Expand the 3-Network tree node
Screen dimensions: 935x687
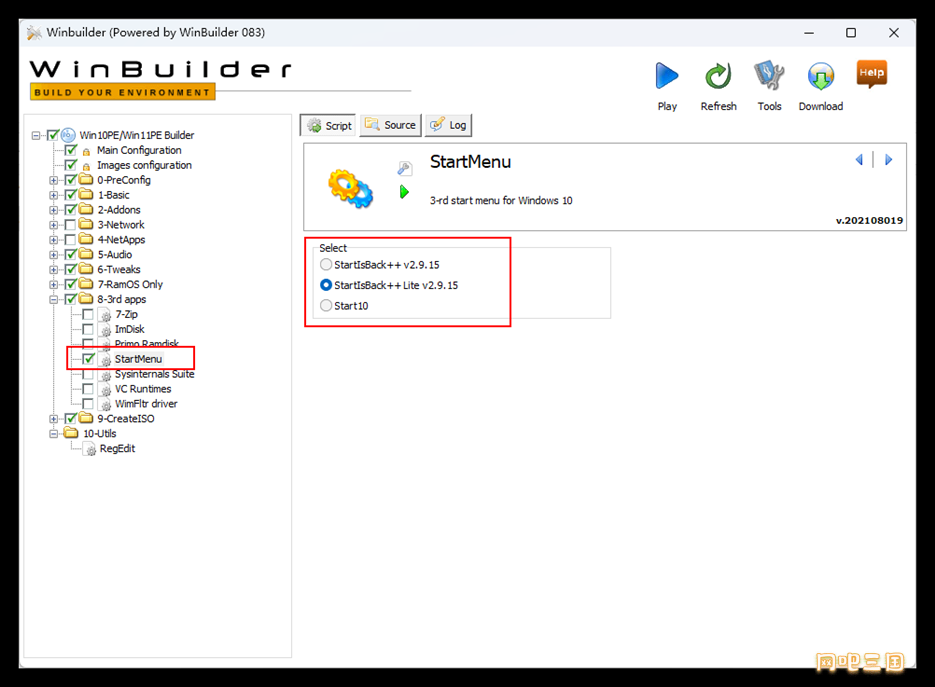[54, 225]
